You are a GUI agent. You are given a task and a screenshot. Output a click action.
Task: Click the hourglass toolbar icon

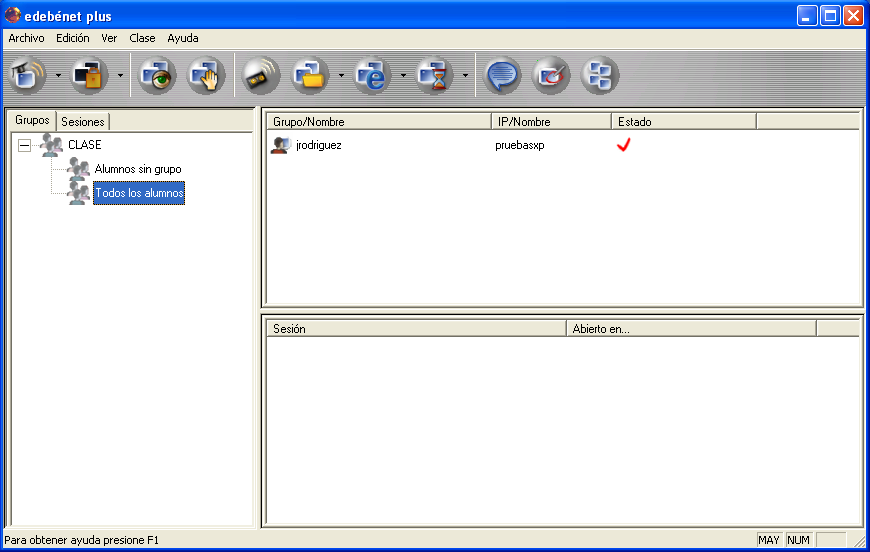pos(435,76)
